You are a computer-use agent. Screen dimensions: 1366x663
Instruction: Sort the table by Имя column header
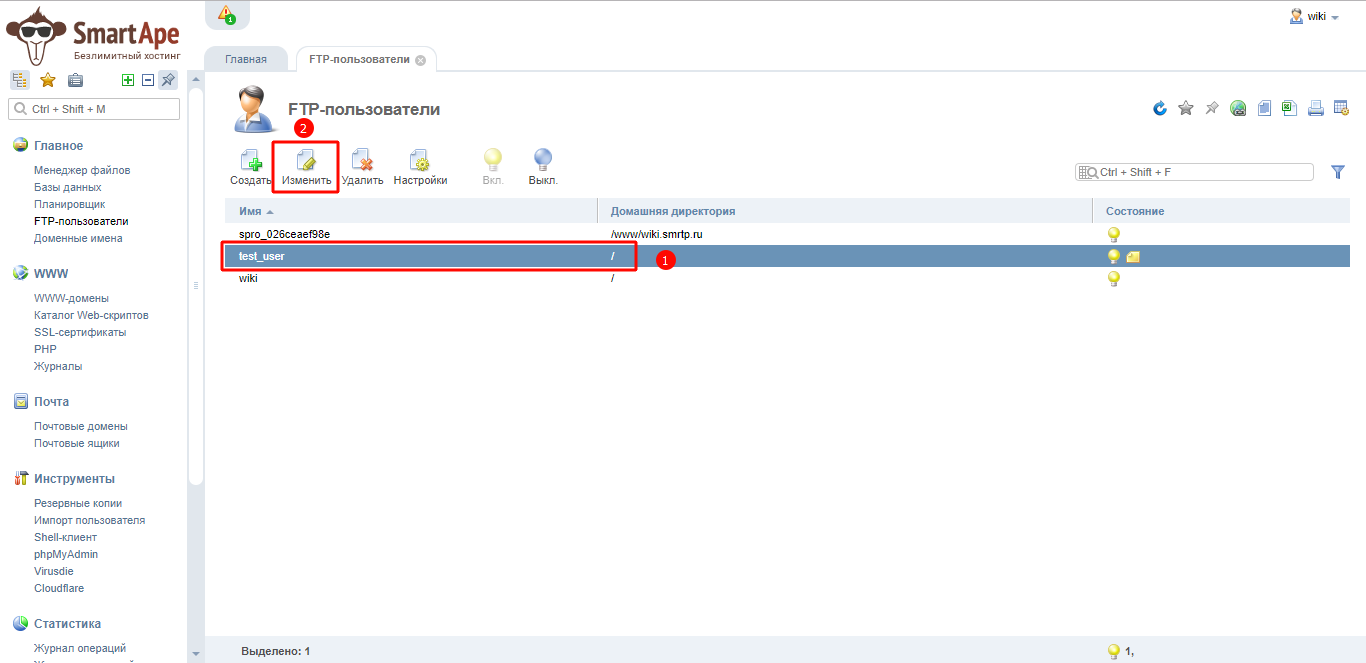pos(250,211)
